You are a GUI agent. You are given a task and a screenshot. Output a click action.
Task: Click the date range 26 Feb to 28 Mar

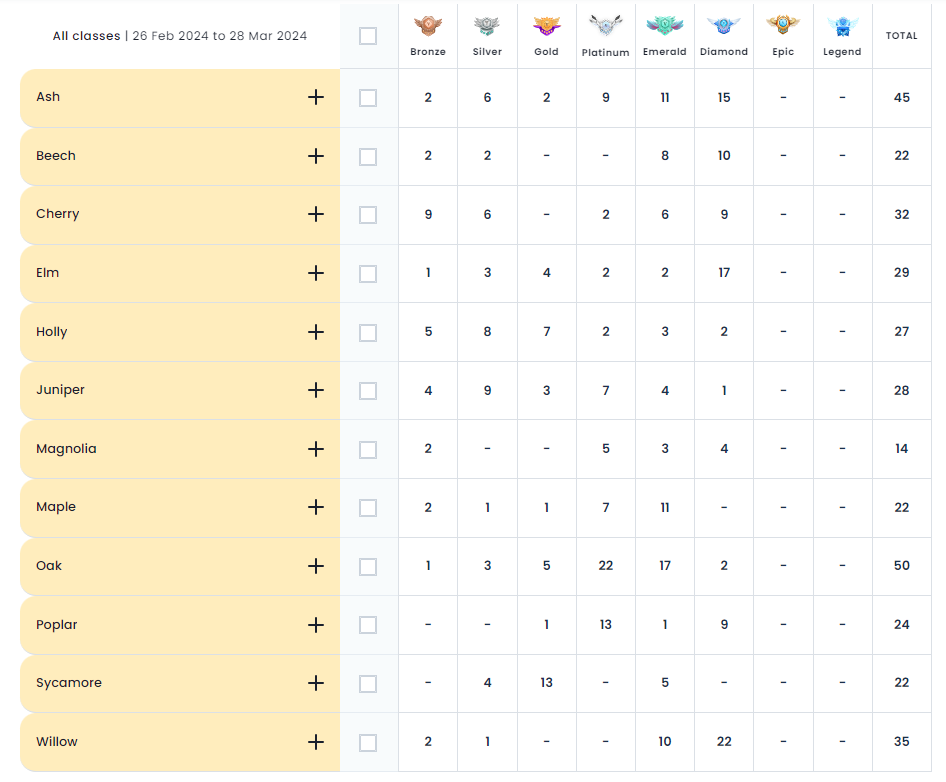[220, 36]
